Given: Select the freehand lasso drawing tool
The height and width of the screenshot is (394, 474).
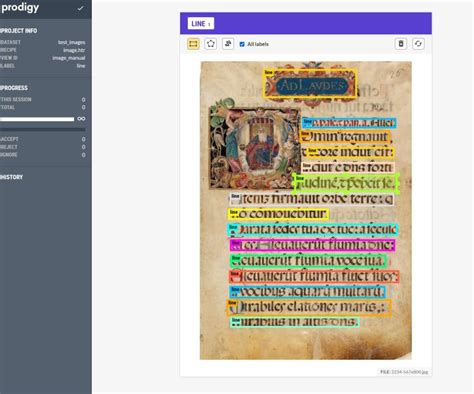Looking at the screenshot, I should 228,44.
